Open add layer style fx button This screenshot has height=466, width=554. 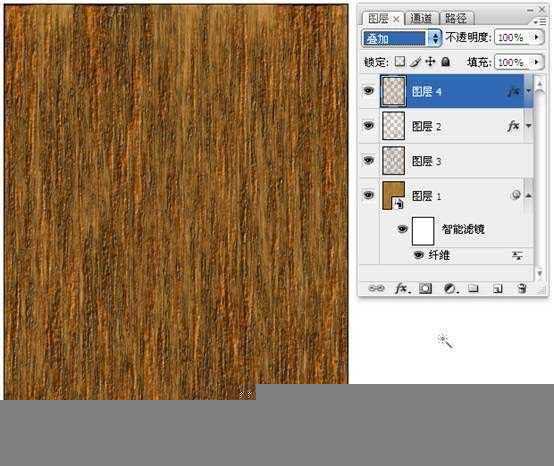click(402, 288)
